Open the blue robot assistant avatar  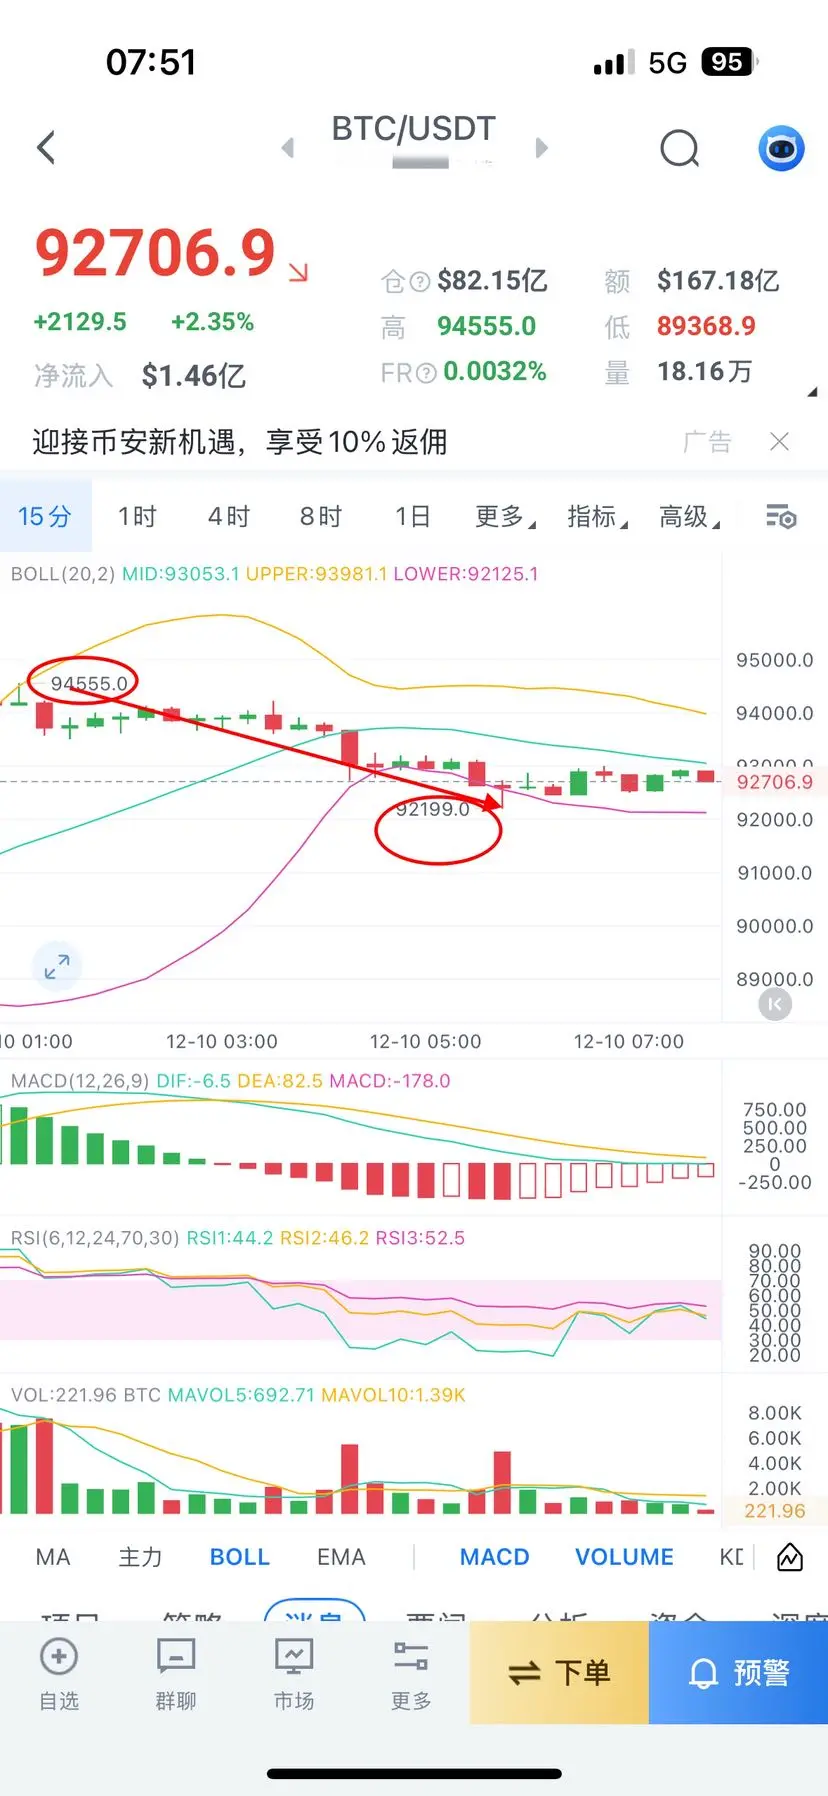coord(781,149)
